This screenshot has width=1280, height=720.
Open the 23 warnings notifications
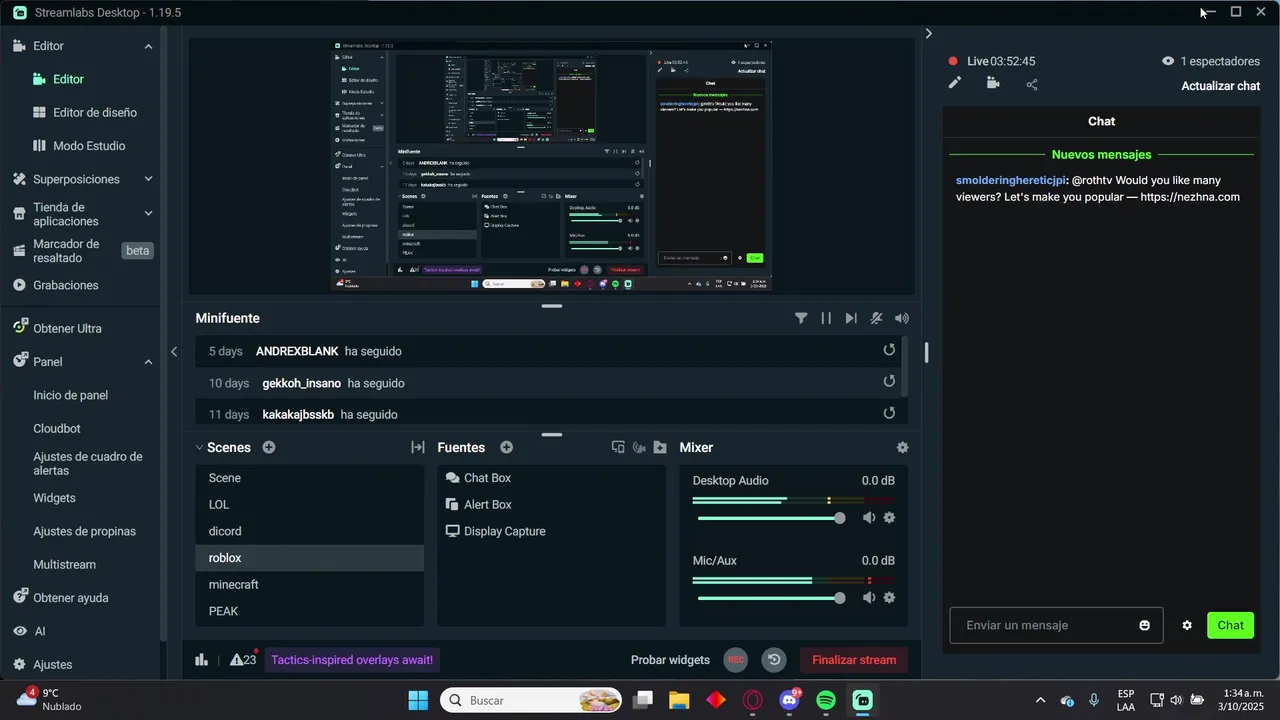pyautogui.click(x=243, y=660)
